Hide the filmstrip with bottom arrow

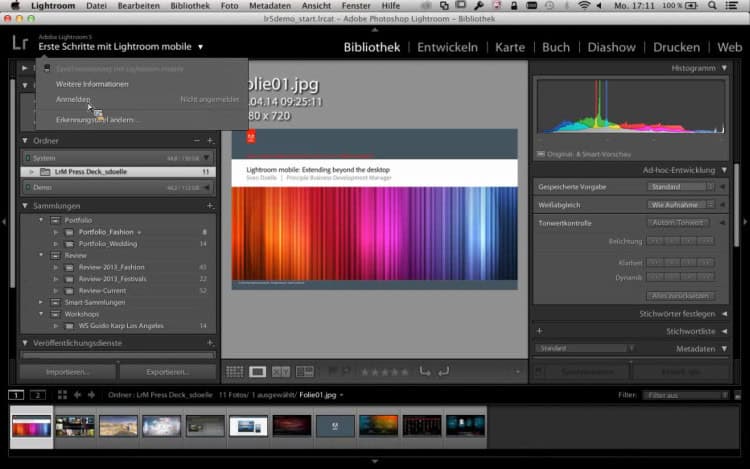[375, 461]
